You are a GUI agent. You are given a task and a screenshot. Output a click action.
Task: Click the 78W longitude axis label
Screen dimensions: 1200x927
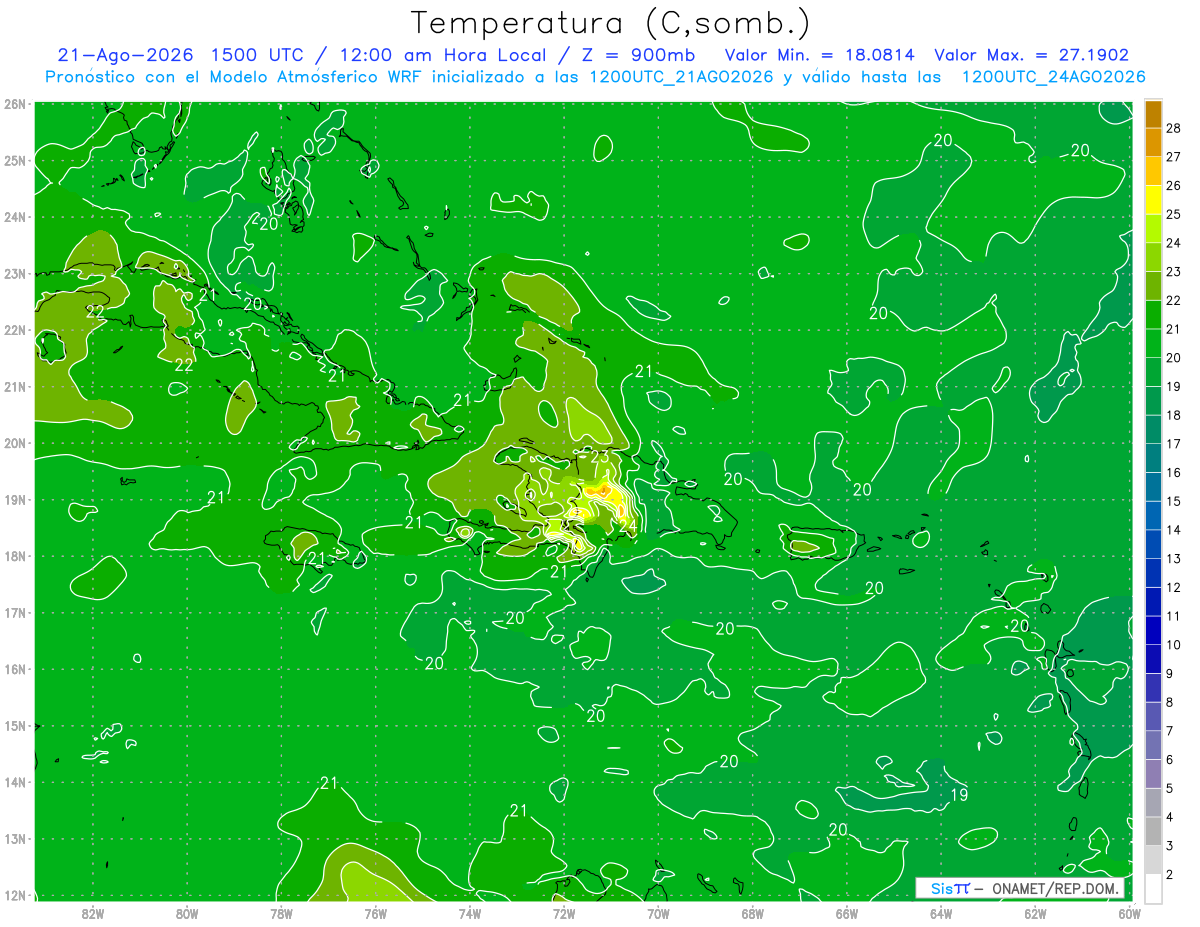(x=281, y=913)
